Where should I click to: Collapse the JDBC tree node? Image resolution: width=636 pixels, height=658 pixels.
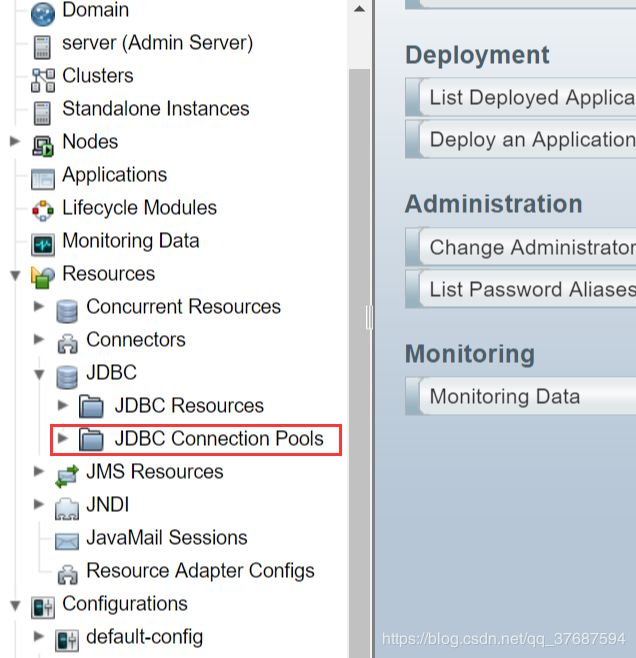coord(39,374)
